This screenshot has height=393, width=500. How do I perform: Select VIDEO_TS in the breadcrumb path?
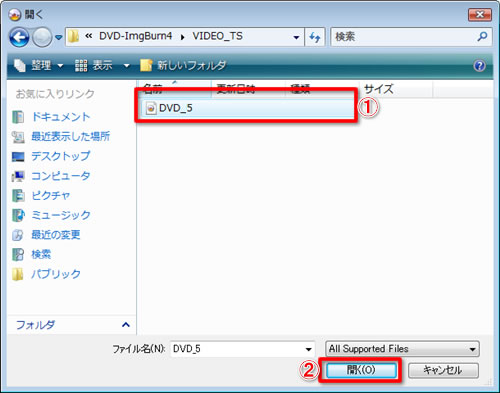click(x=217, y=36)
